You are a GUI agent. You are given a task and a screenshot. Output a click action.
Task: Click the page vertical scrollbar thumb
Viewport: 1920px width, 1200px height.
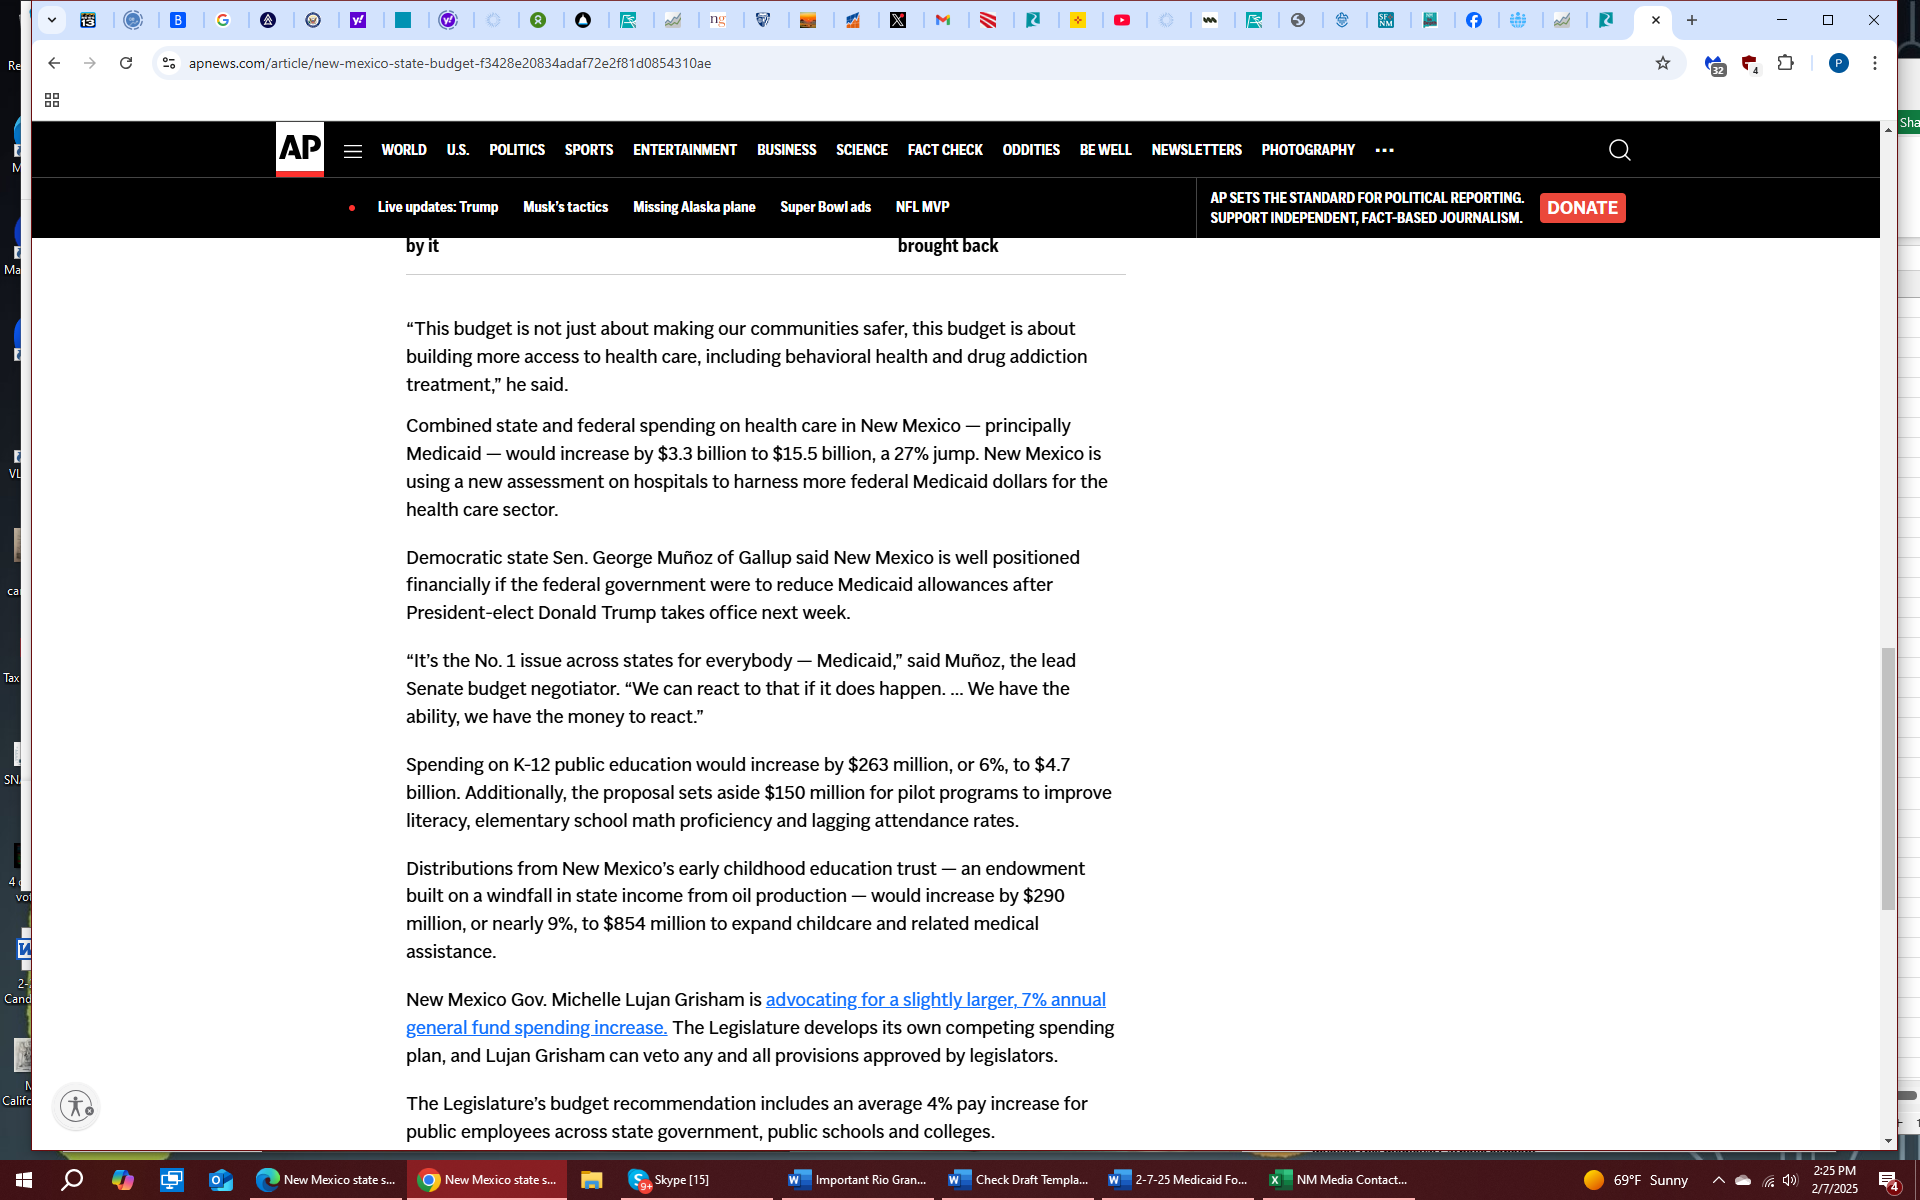tap(1888, 778)
